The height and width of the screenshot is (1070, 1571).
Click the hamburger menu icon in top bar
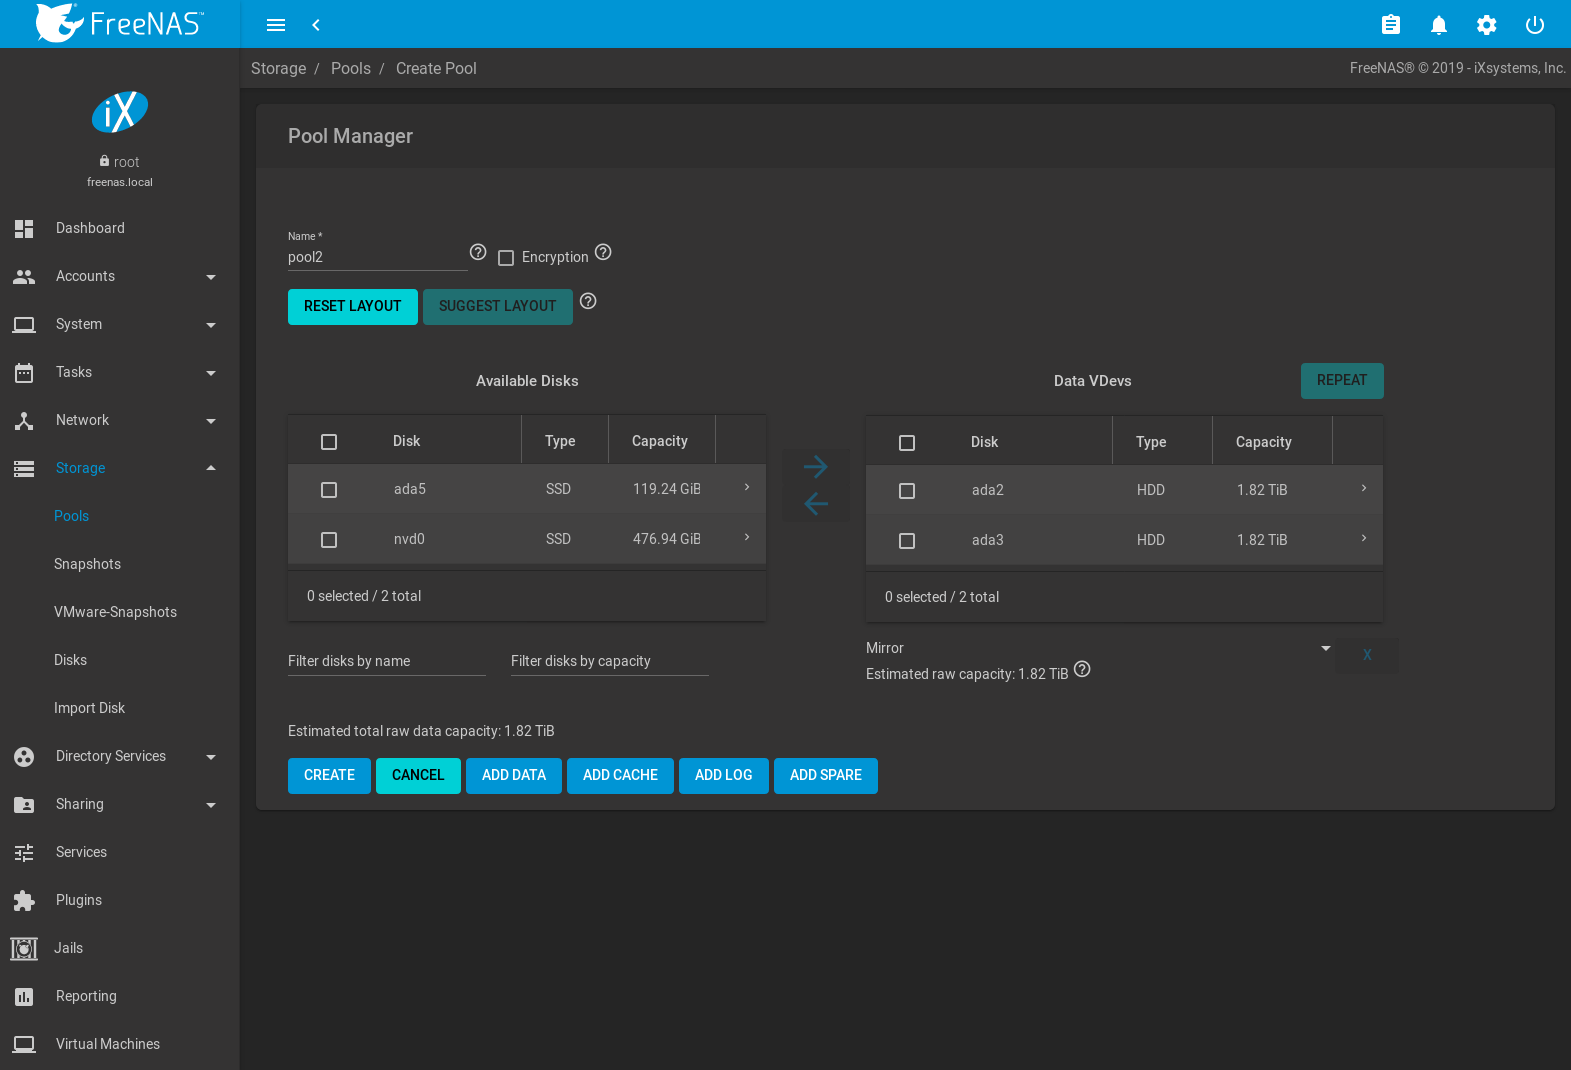pyautogui.click(x=276, y=25)
